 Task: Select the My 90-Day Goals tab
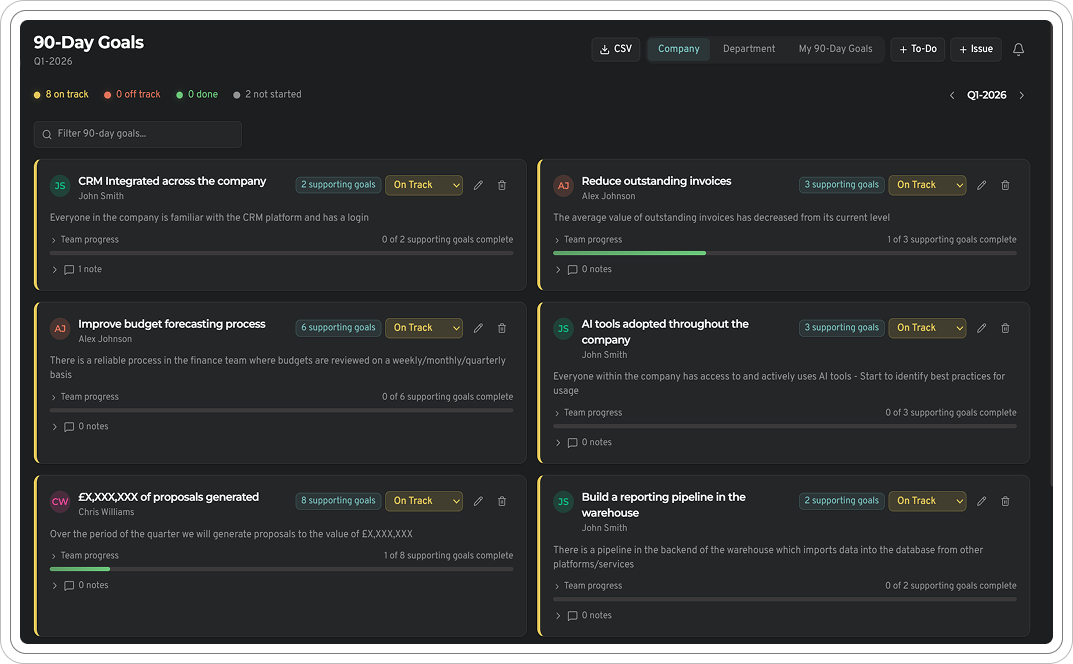tap(836, 48)
